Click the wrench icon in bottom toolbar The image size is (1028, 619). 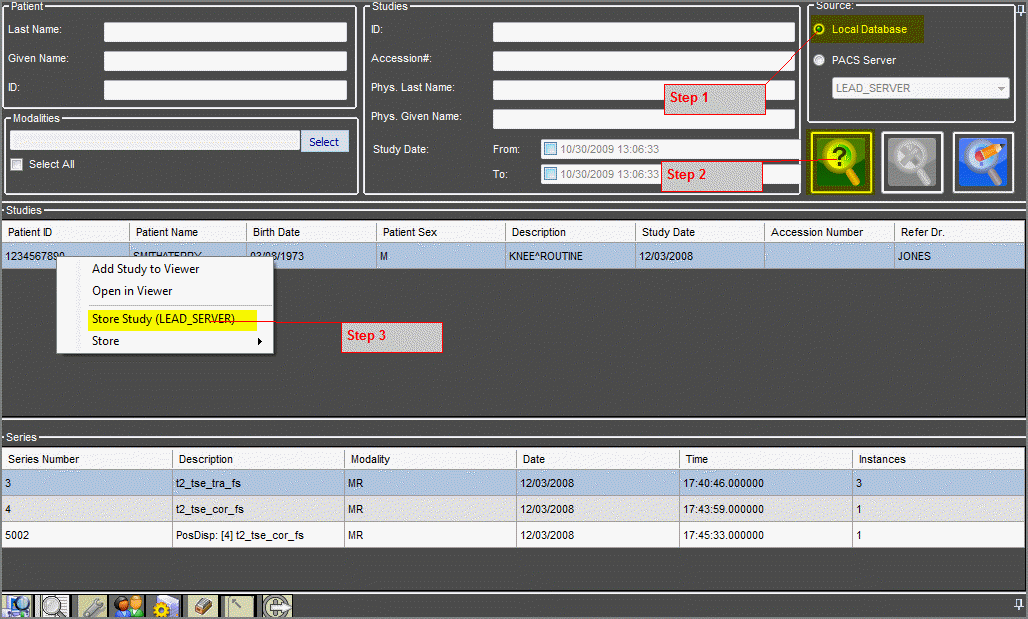tap(93, 606)
